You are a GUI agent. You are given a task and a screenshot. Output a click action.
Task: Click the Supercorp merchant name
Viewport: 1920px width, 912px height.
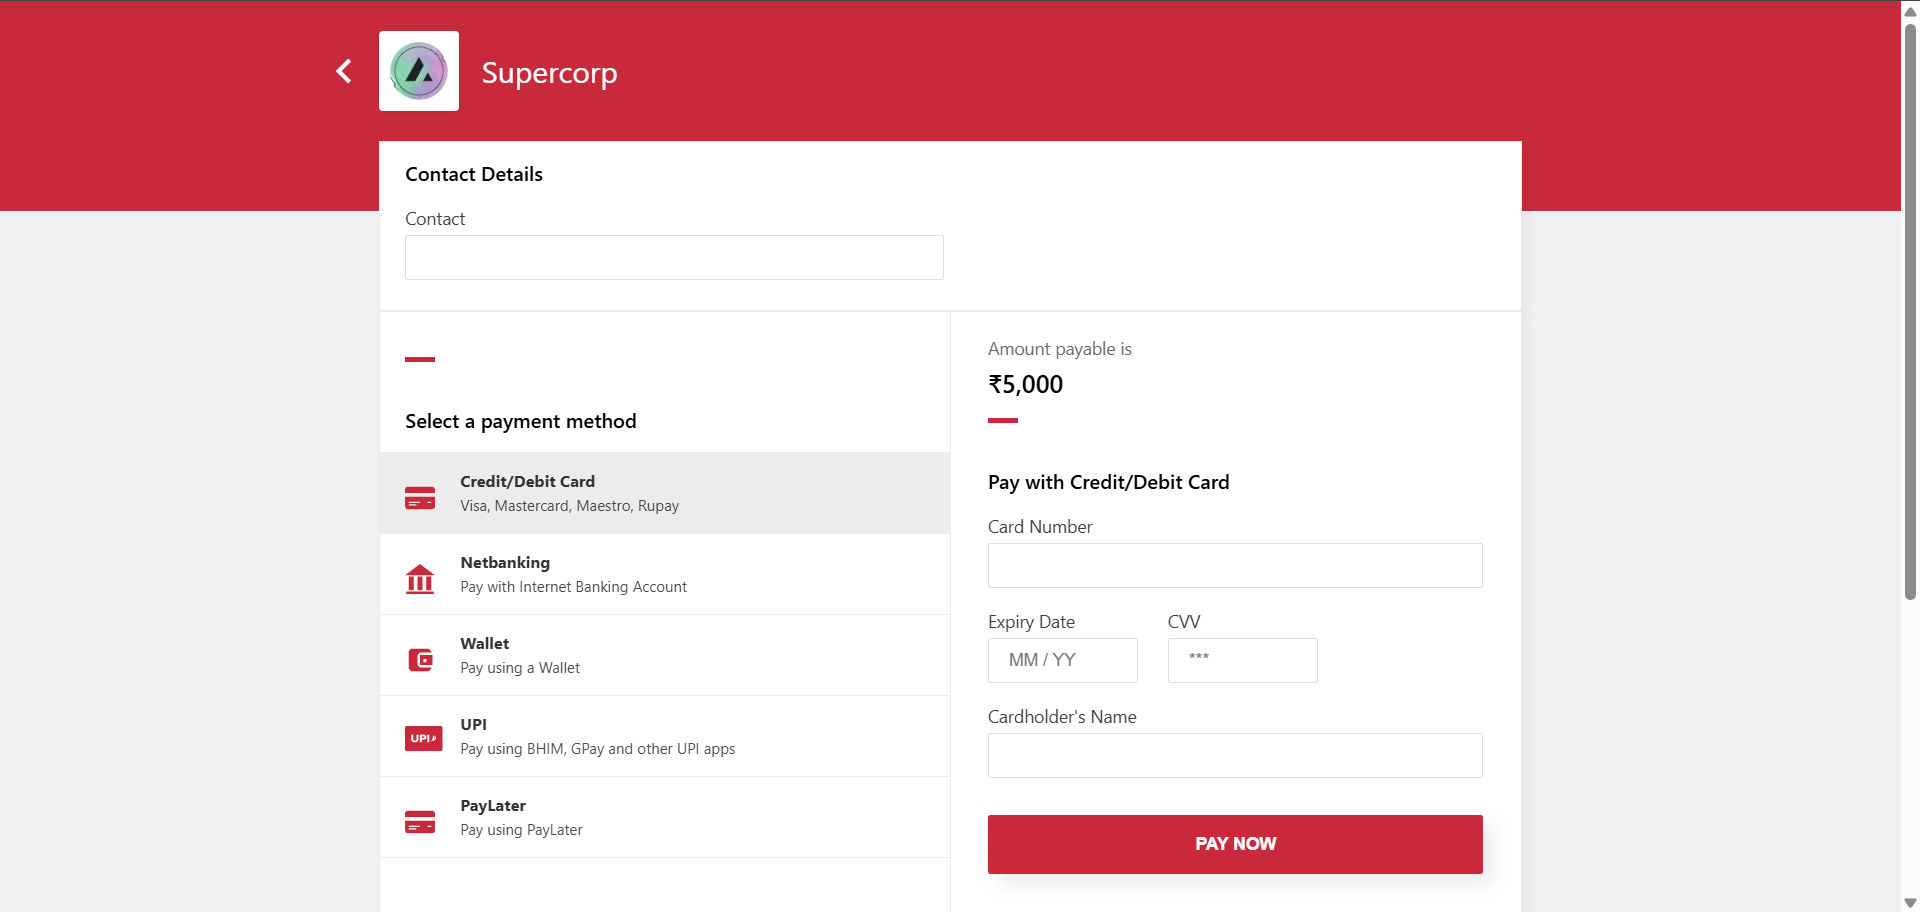tap(549, 73)
